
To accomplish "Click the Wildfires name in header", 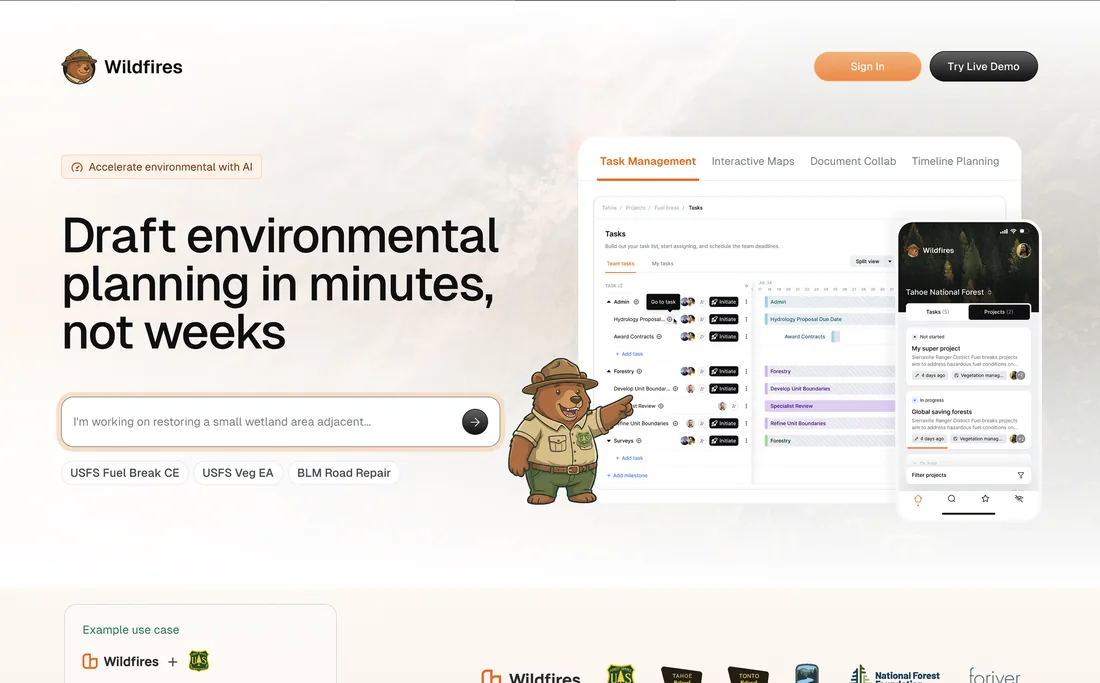I will point(143,67).
